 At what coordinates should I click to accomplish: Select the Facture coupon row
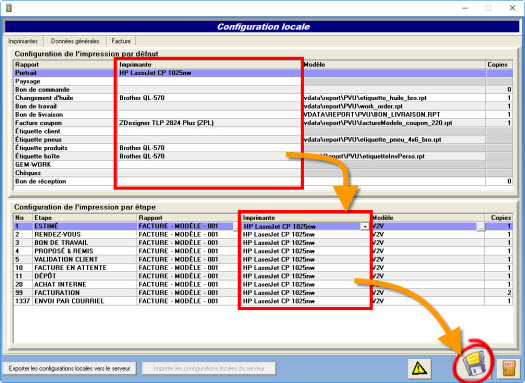pyautogui.click(x=263, y=123)
